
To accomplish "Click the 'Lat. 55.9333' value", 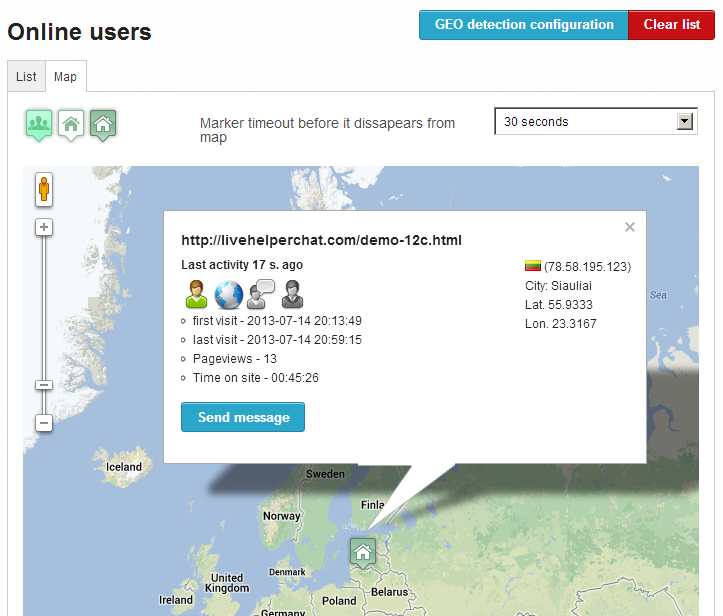I will pos(559,305).
